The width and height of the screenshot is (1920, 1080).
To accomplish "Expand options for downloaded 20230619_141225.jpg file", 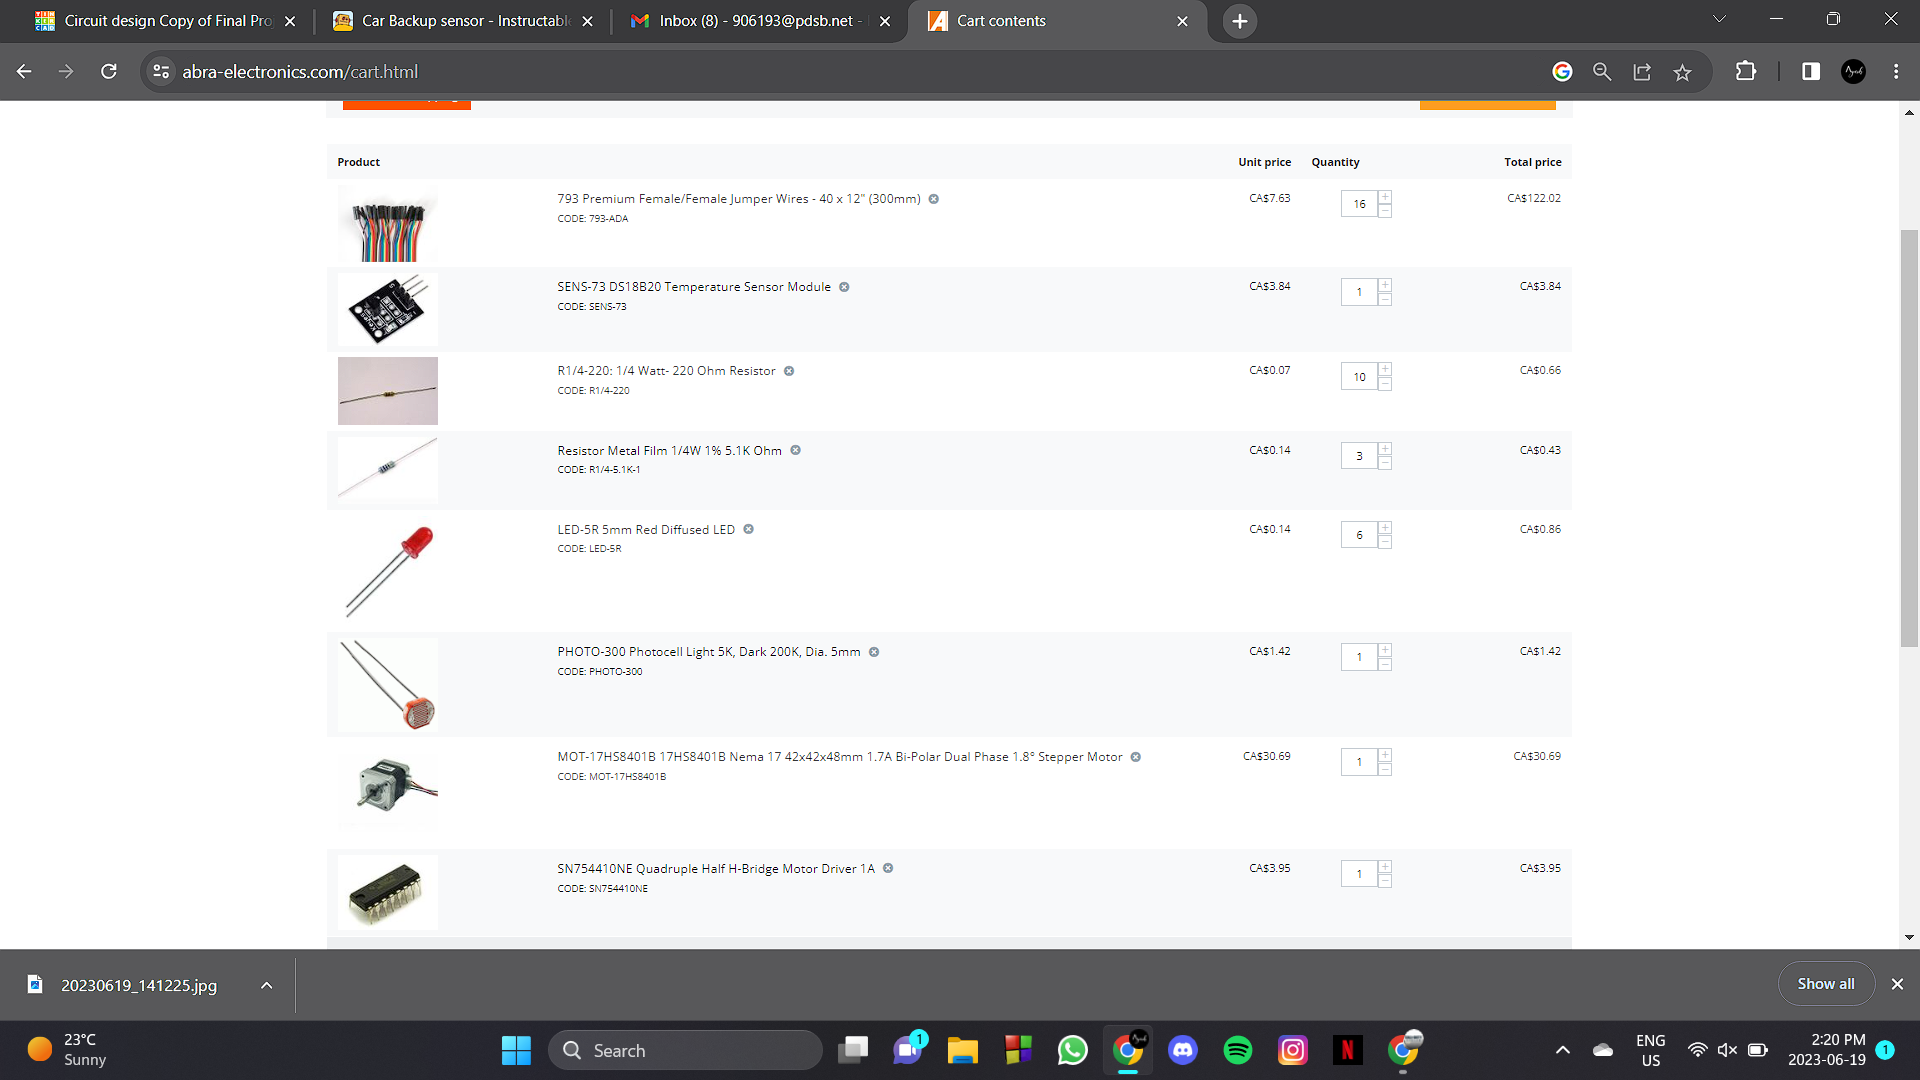I will coord(266,985).
